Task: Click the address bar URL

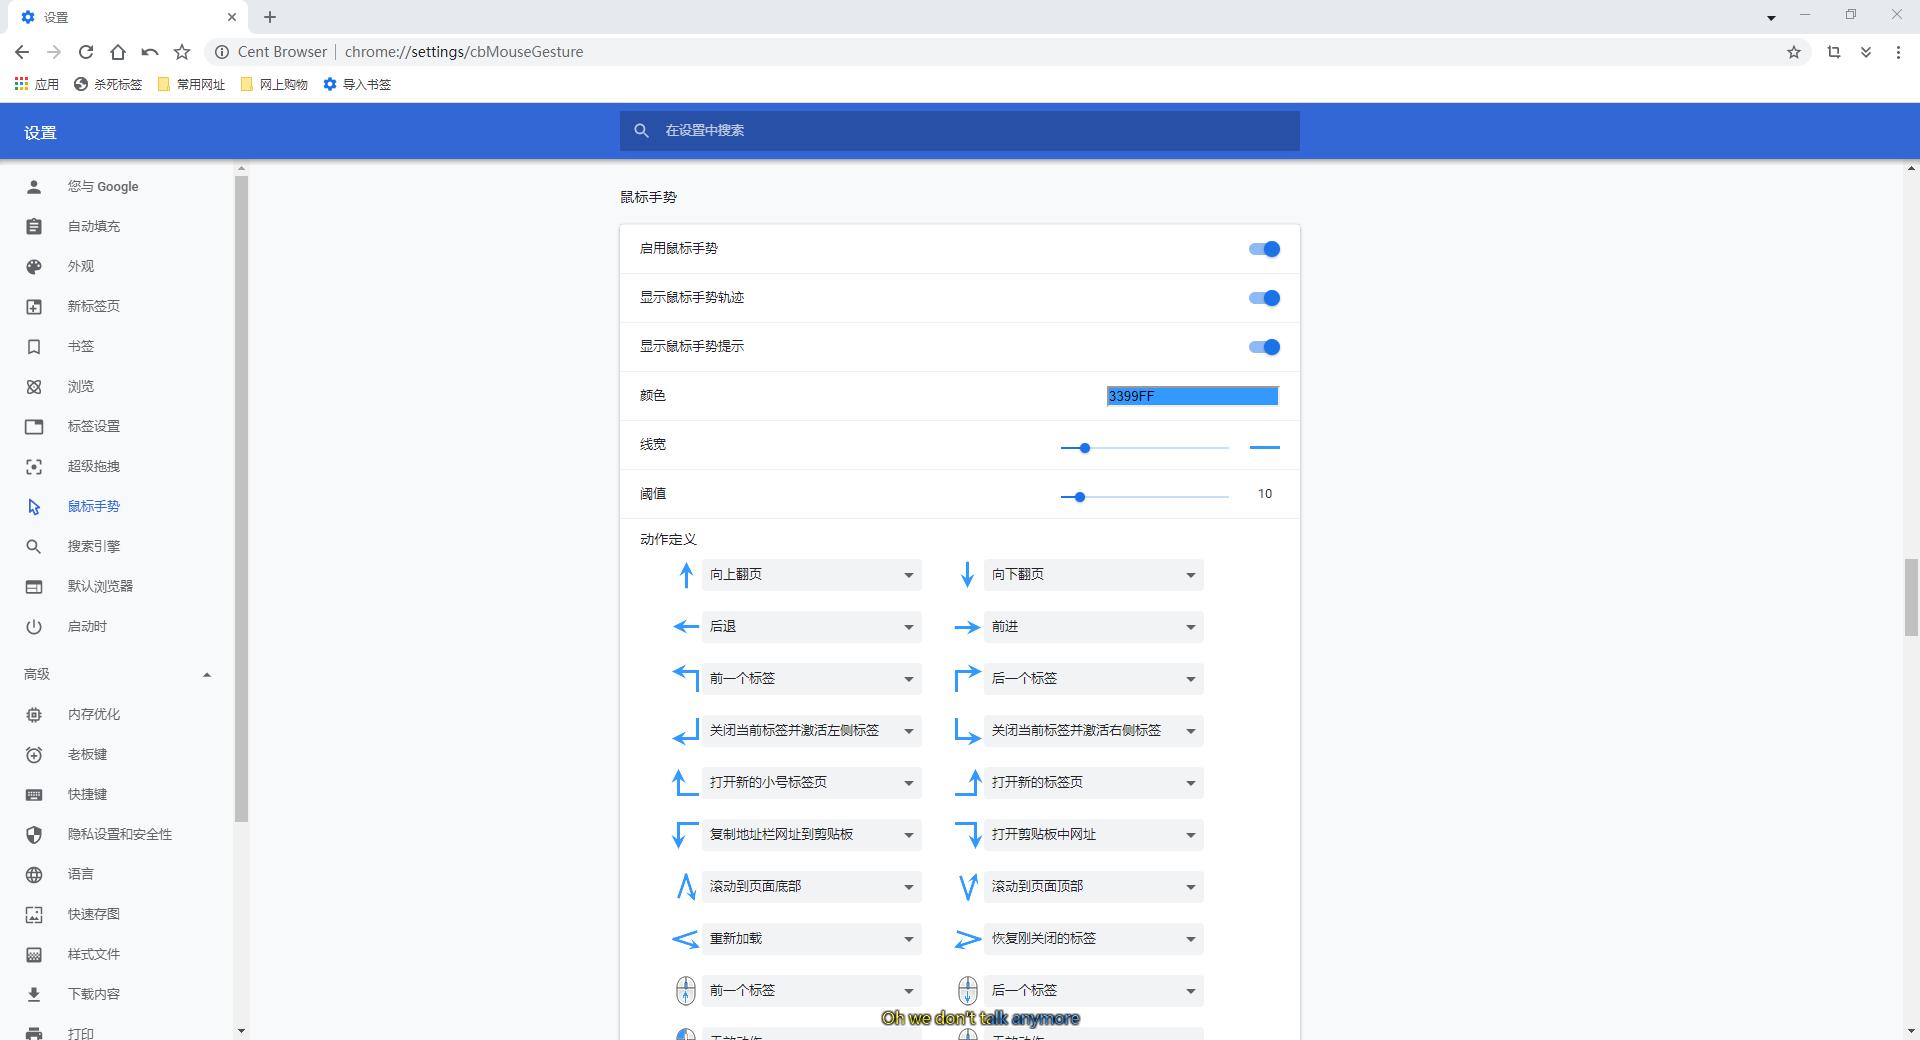Action: click(x=464, y=52)
